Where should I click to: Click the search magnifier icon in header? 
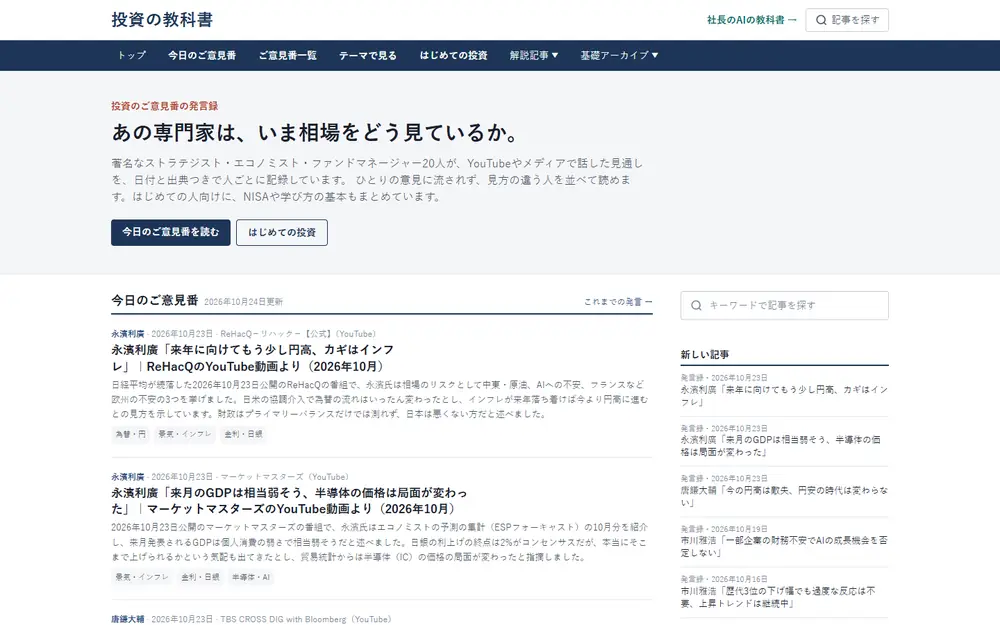[821, 20]
